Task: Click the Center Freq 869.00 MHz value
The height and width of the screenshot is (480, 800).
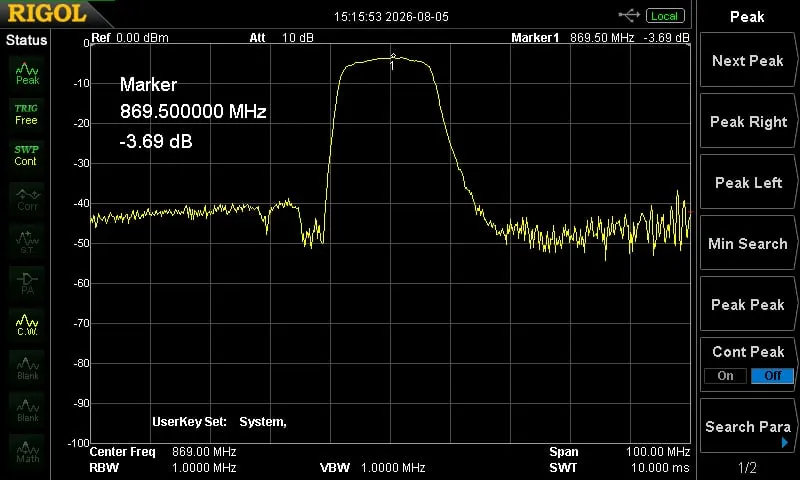Action: pyautogui.click(x=204, y=451)
